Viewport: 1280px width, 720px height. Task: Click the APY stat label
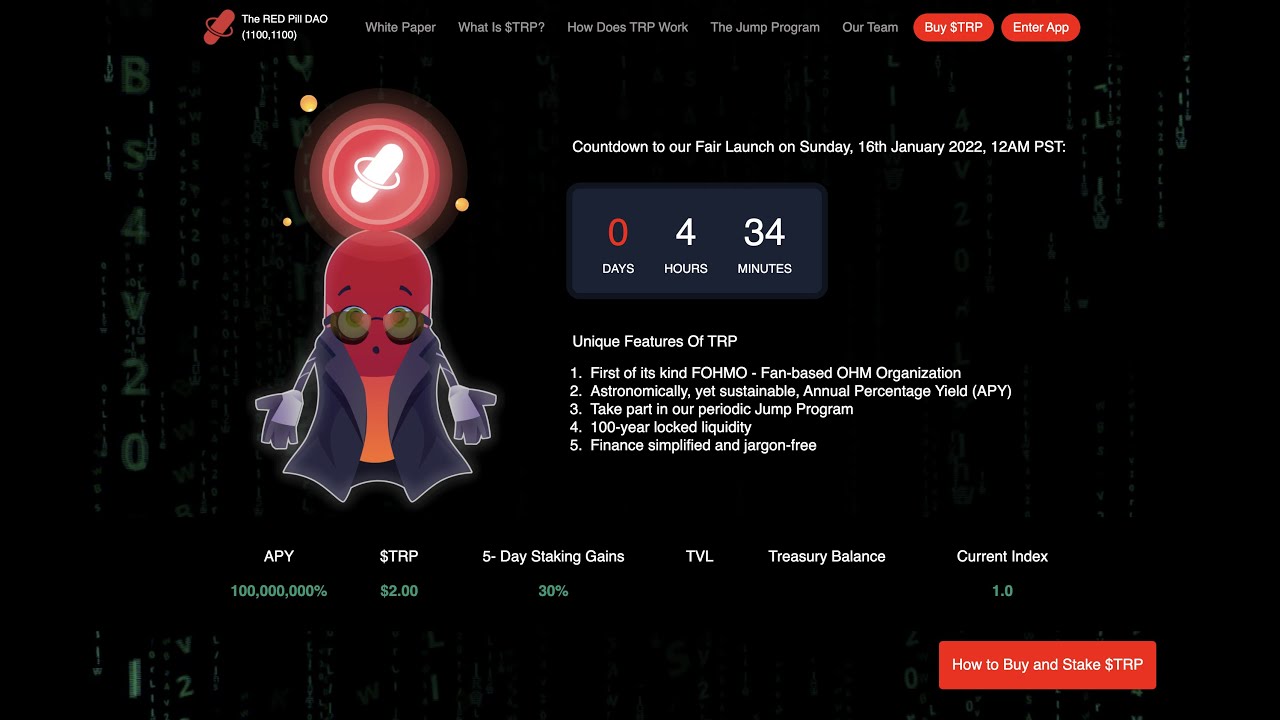[279, 556]
